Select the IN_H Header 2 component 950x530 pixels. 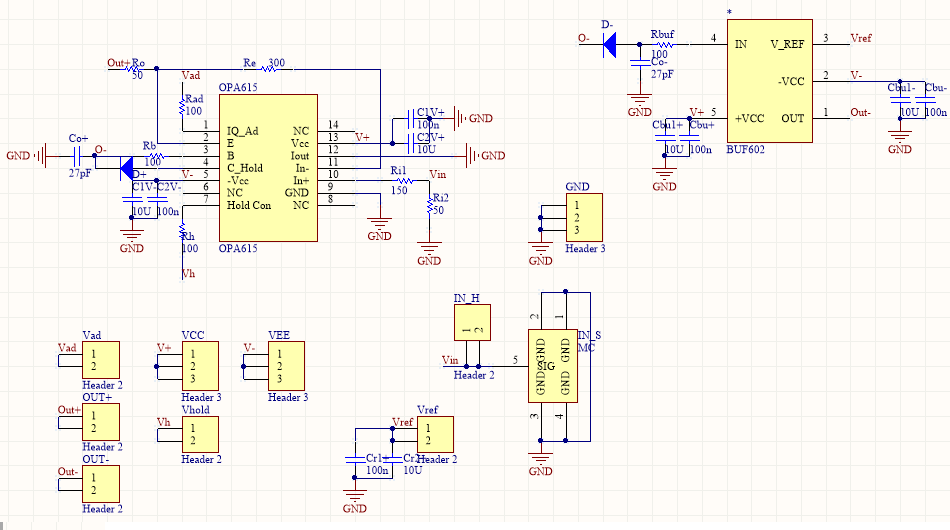point(472,322)
